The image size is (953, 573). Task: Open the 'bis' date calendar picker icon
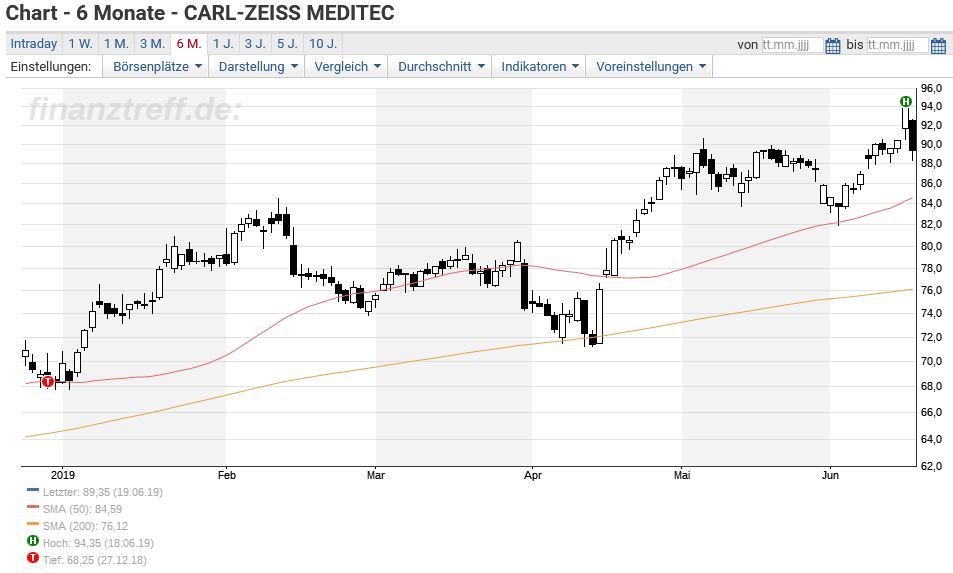pos(938,45)
